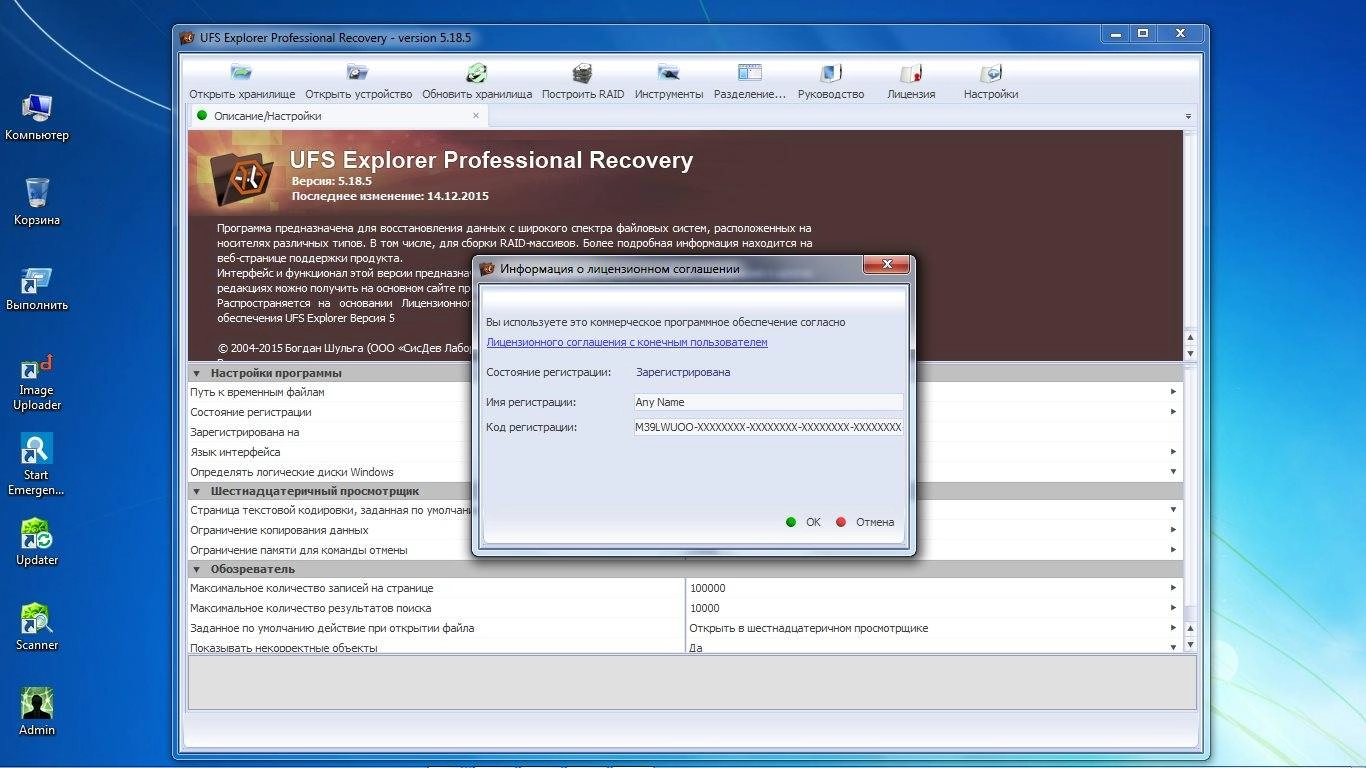The width and height of the screenshot is (1366, 768).
Task: Open dropdown for Максимальное количество результатов поиска
Action: [1173, 608]
